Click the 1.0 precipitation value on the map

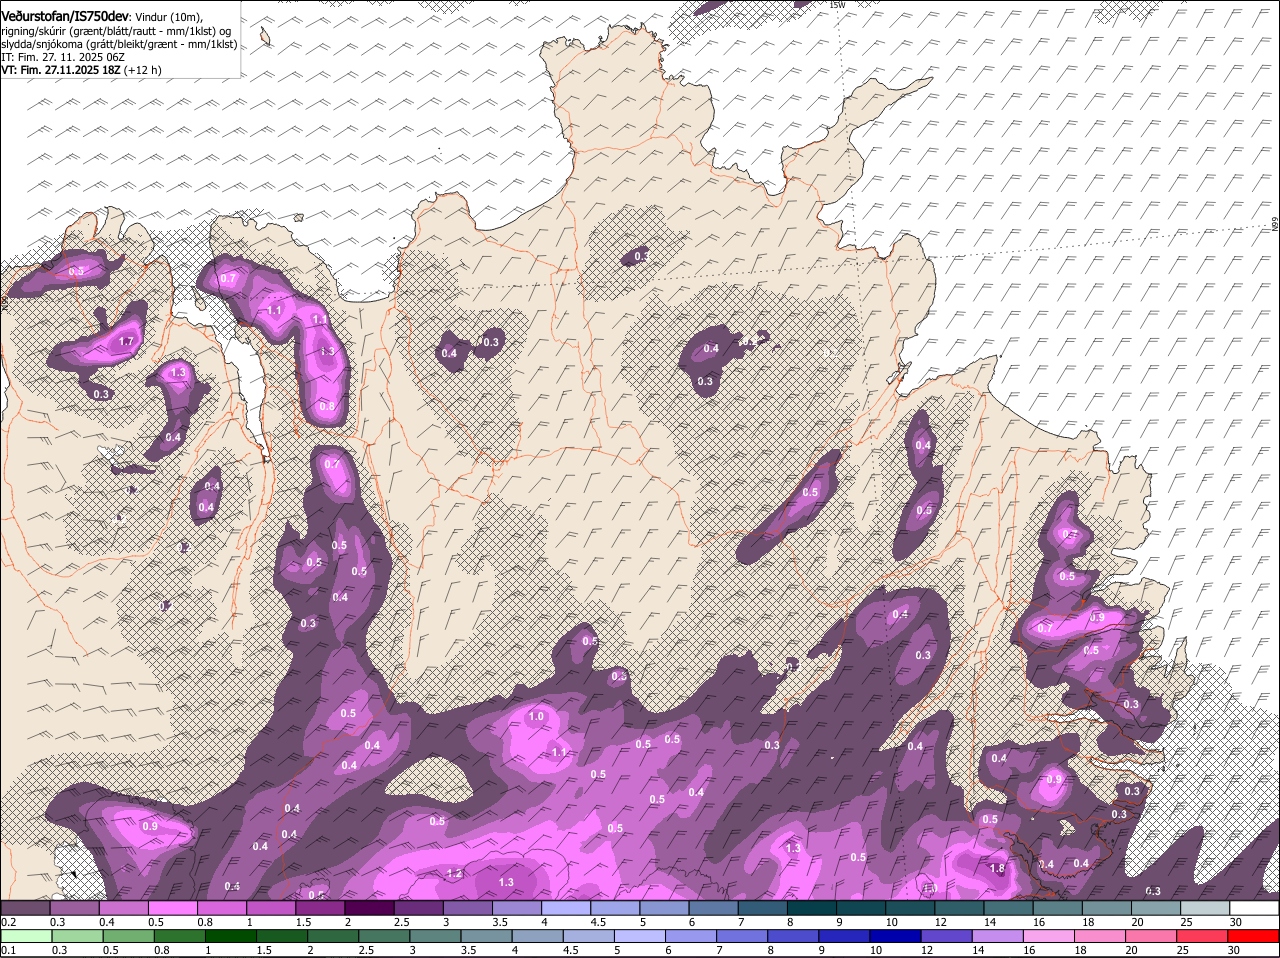(536, 717)
